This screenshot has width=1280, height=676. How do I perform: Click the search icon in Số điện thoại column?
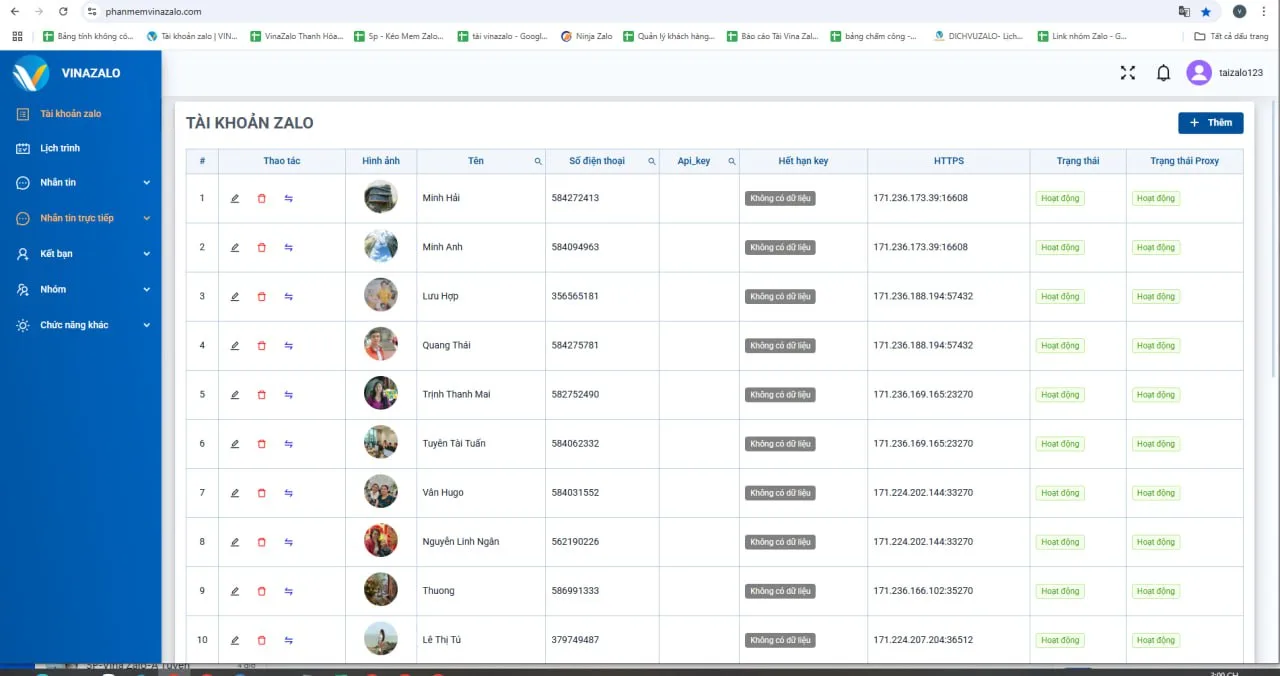click(x=652, y=161)
